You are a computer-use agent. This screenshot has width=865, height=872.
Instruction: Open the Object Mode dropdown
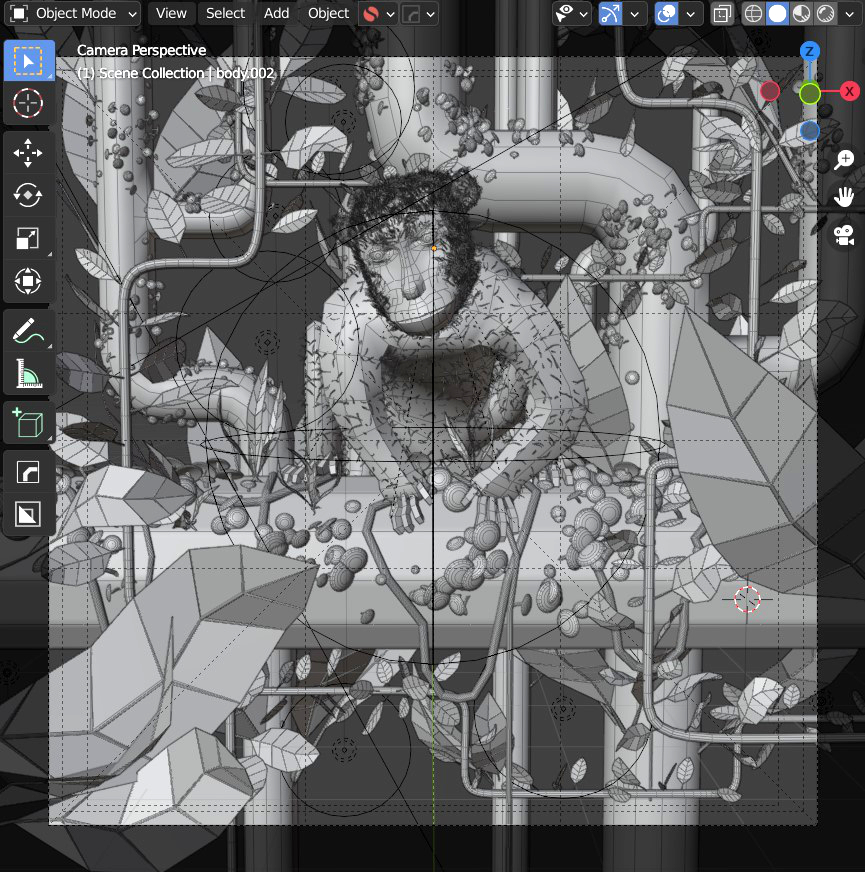[76, 14]
